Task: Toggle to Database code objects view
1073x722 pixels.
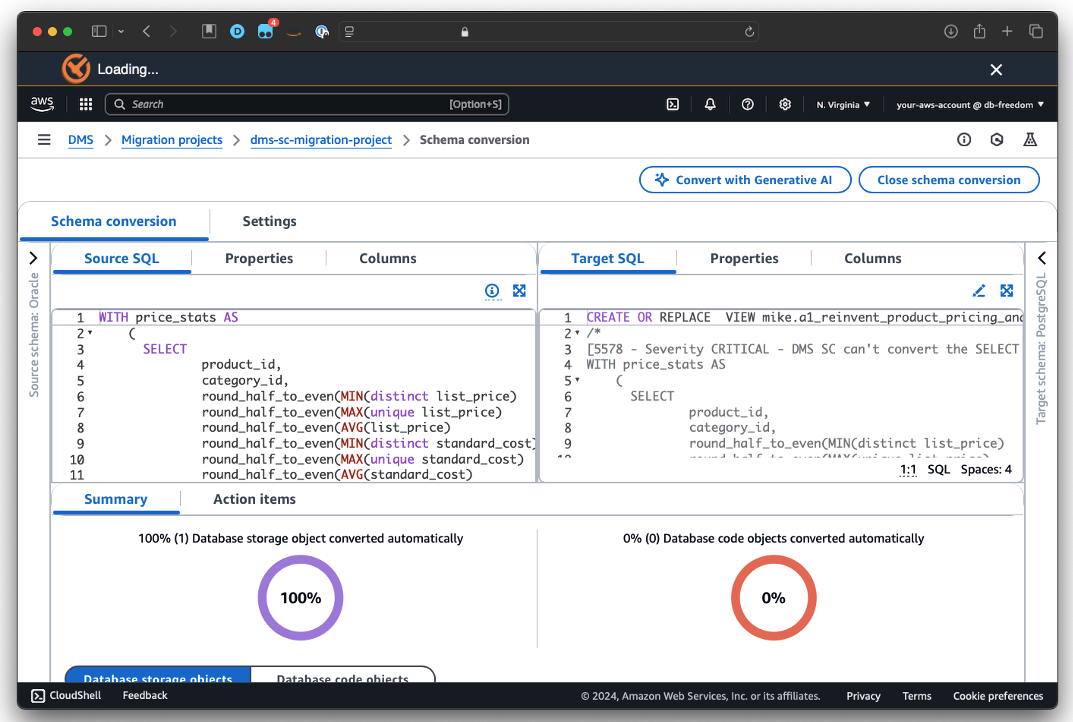Action: click(342, 678)
